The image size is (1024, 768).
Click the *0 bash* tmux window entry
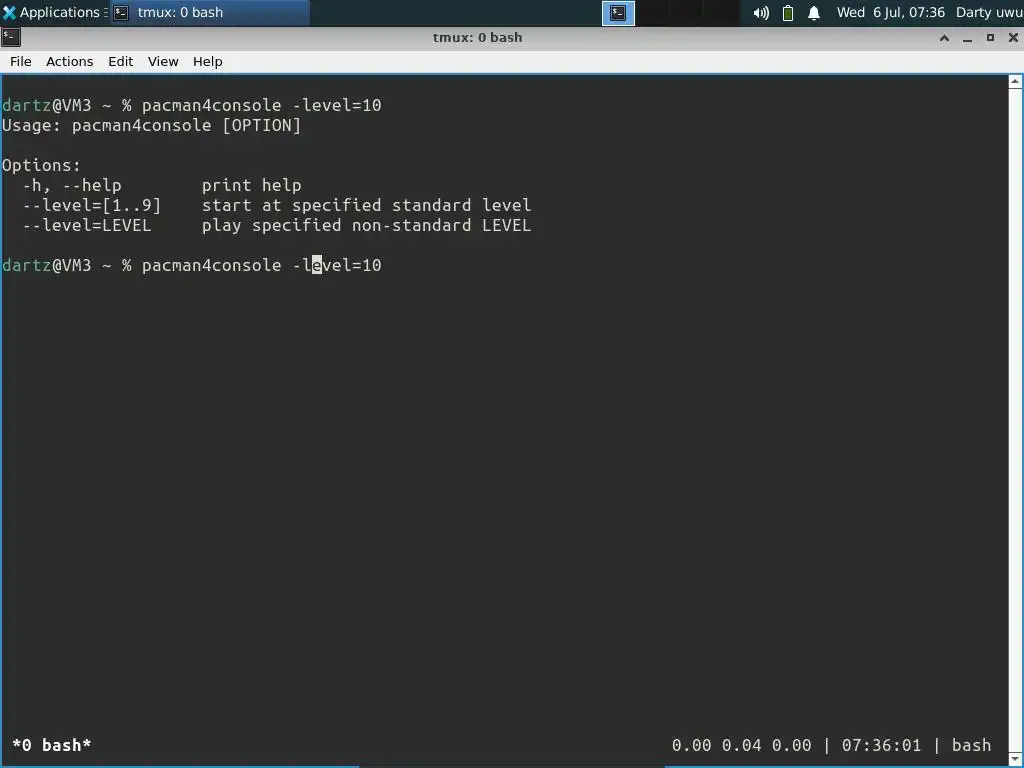(52, 745)
